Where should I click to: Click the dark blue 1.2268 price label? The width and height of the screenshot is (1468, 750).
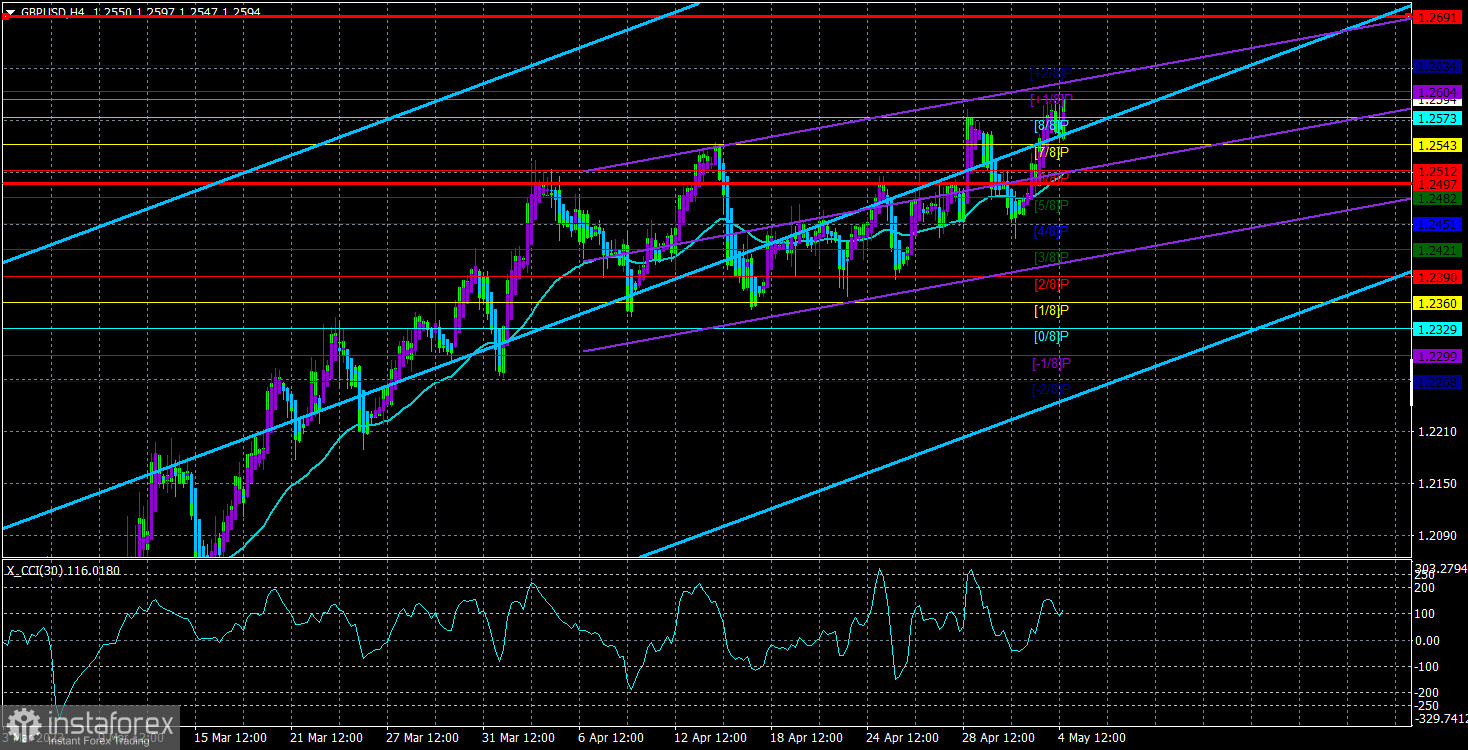1438,382
